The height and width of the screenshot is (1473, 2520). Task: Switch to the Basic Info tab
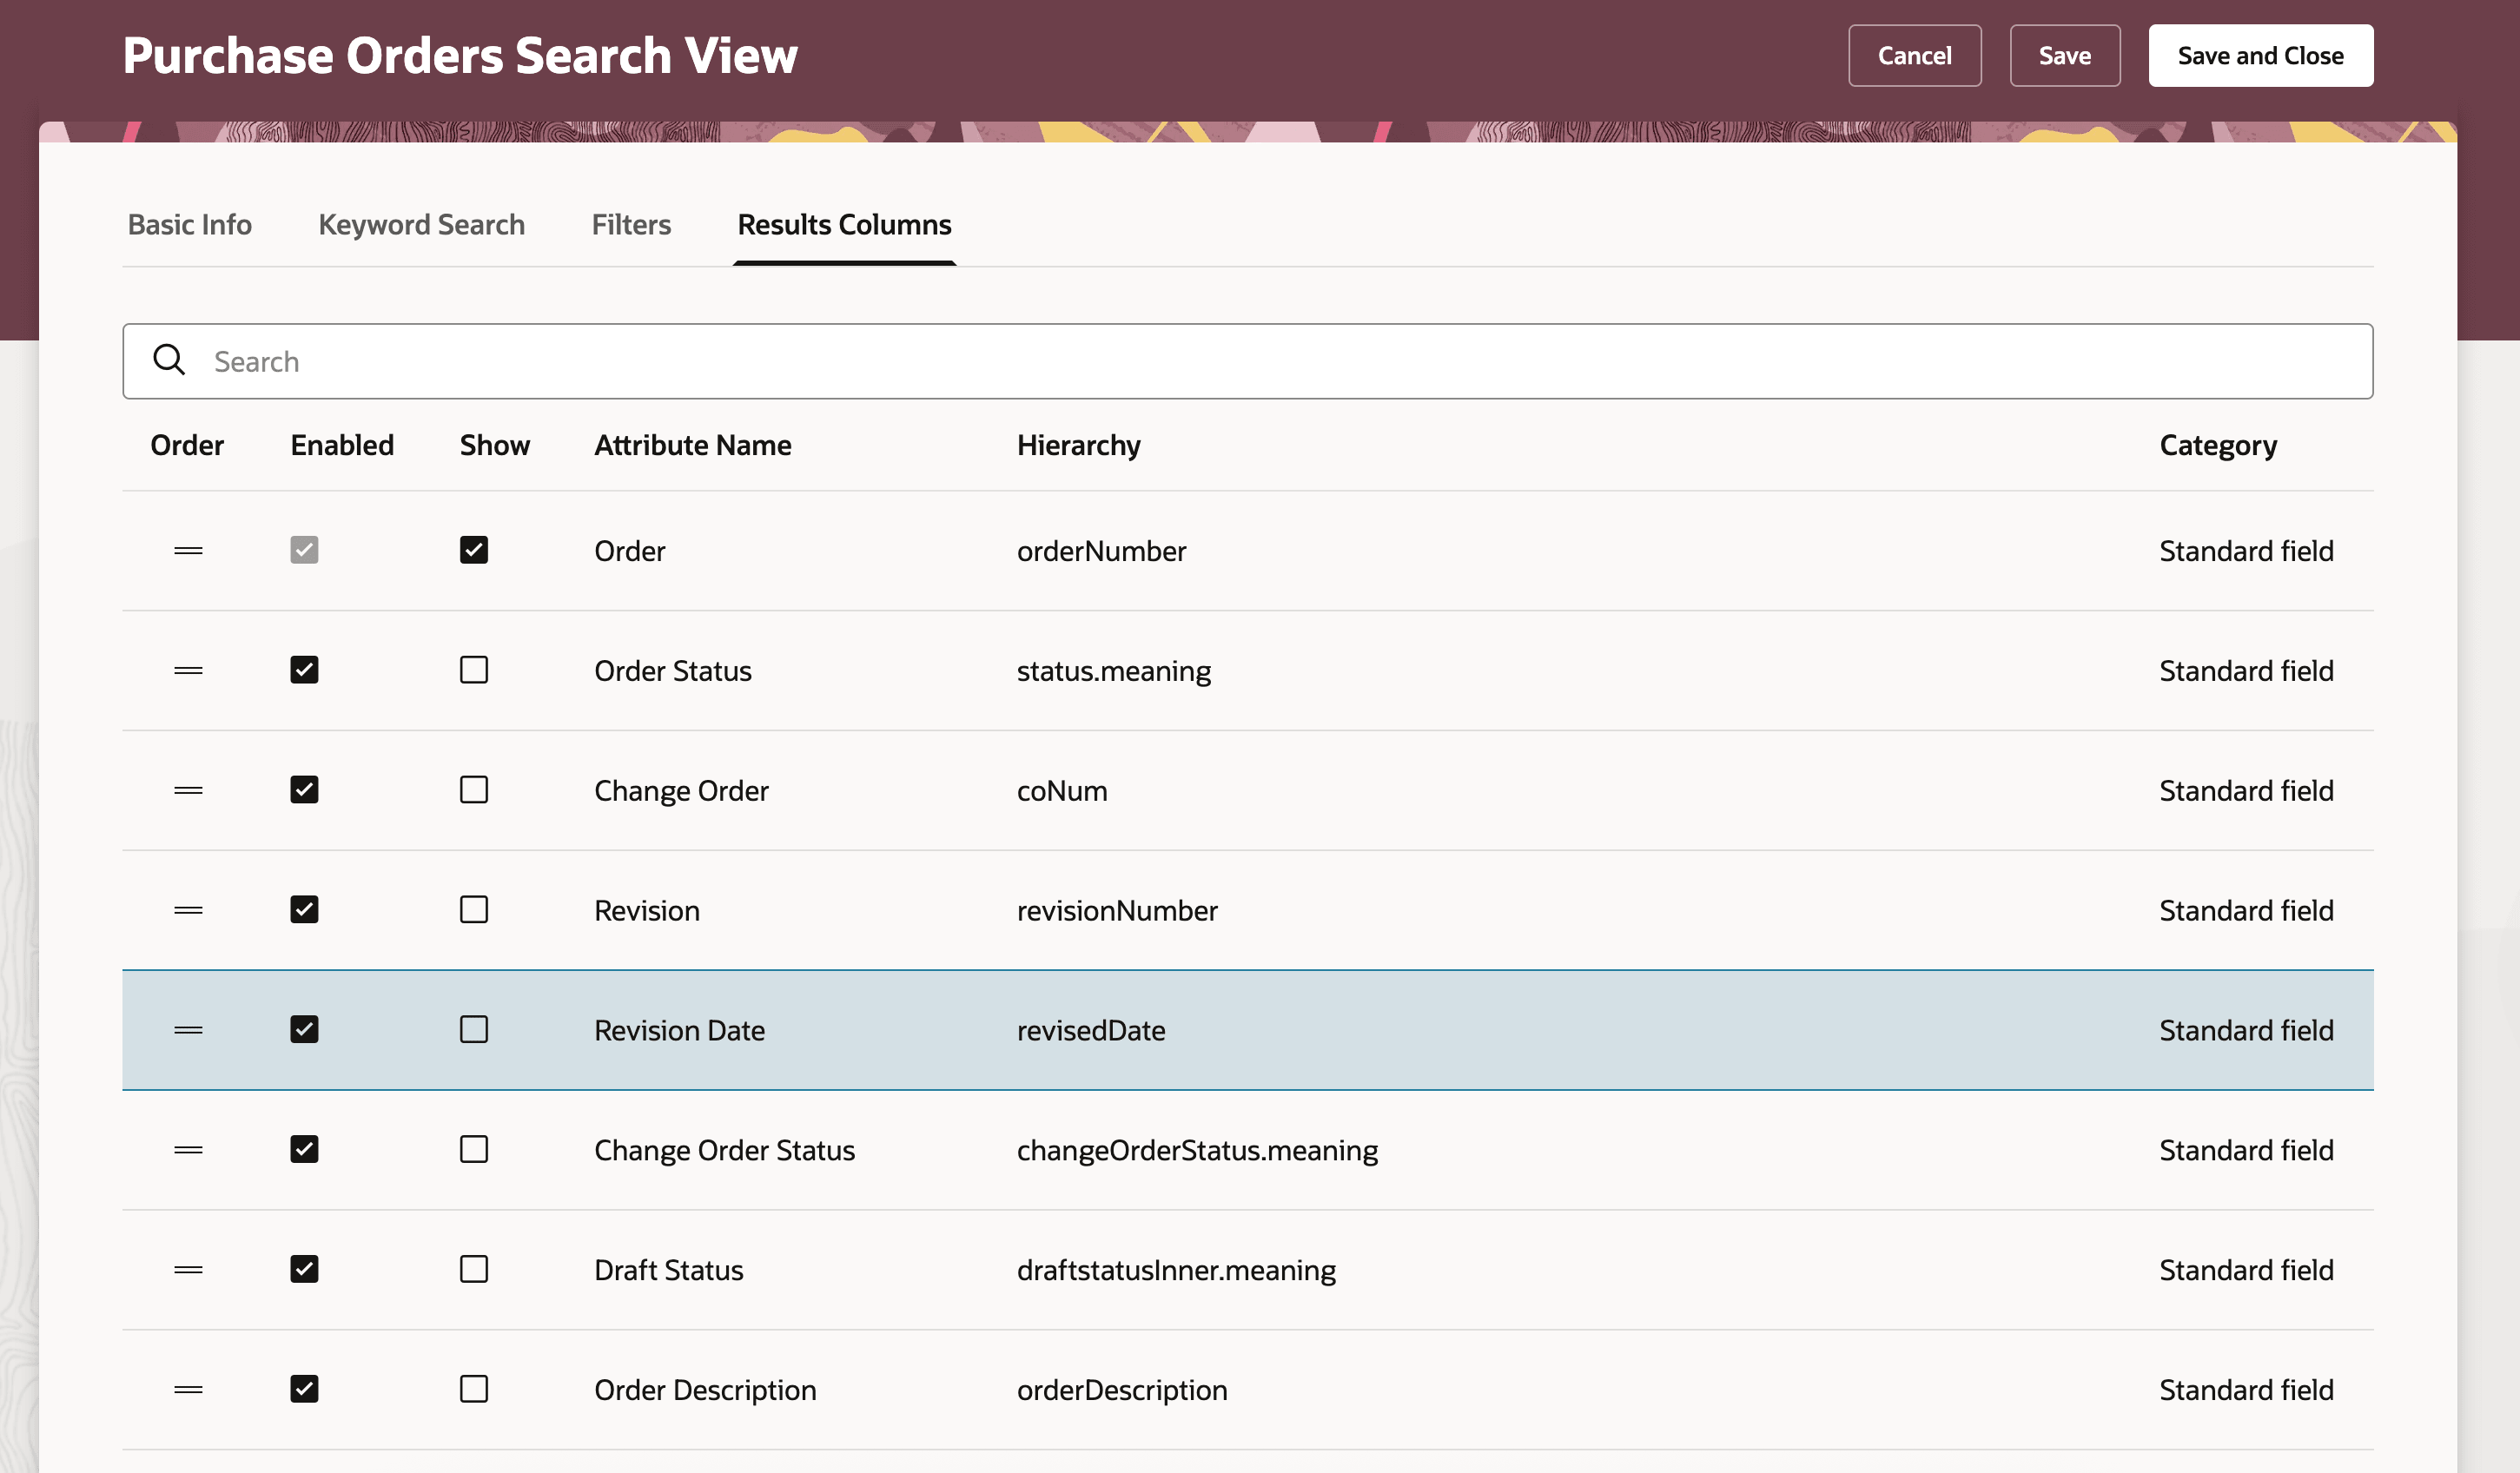(x=189, y=224)
